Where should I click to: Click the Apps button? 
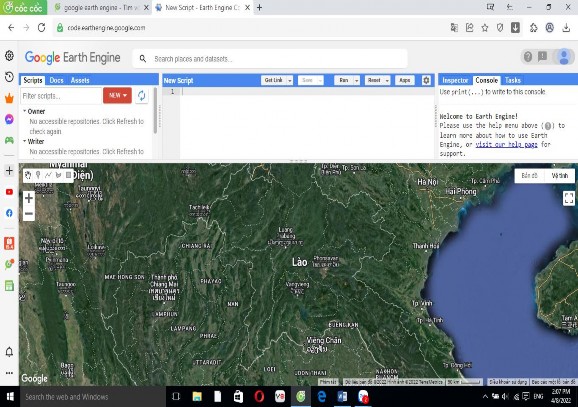(405, 80)
